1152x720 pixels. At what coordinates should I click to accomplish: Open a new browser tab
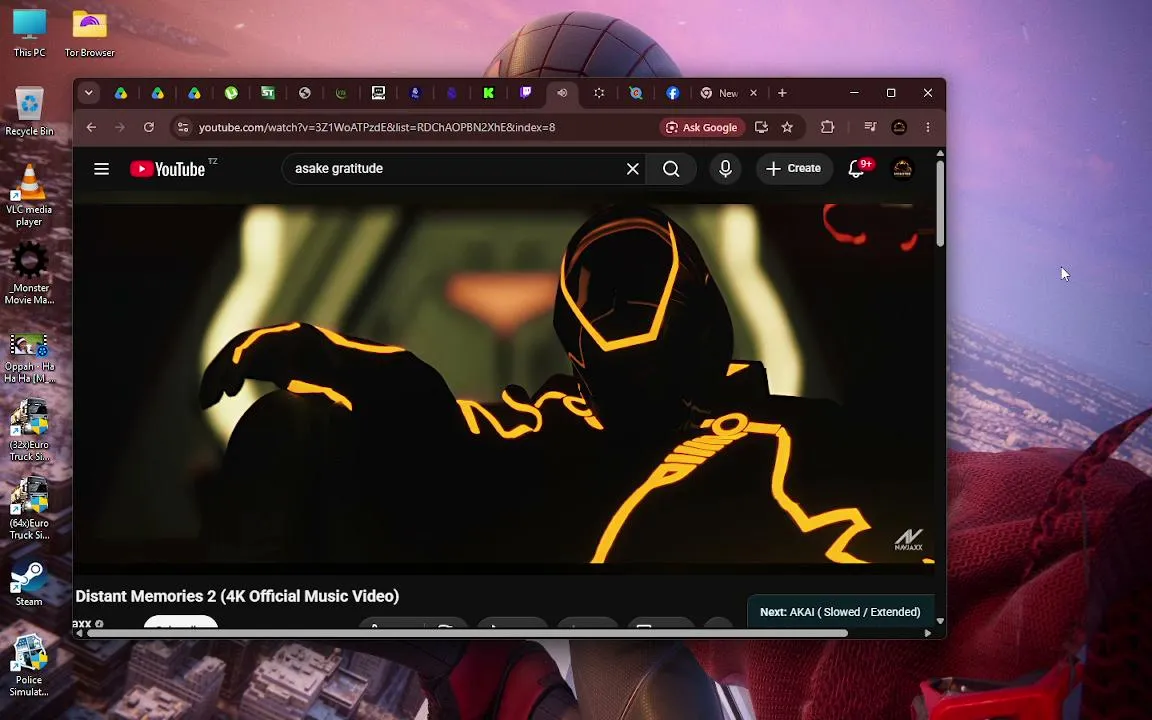[782, 93]
